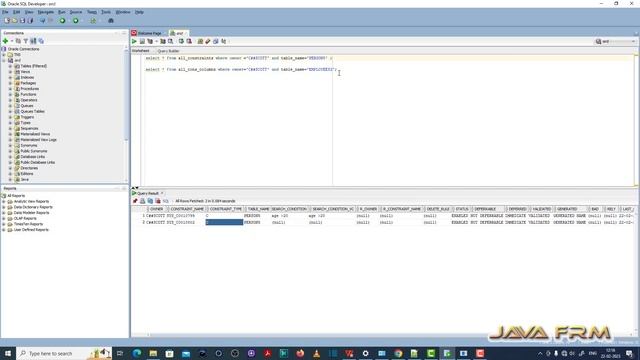
Task: Open the File menu
Action: (x=5, y=12)
